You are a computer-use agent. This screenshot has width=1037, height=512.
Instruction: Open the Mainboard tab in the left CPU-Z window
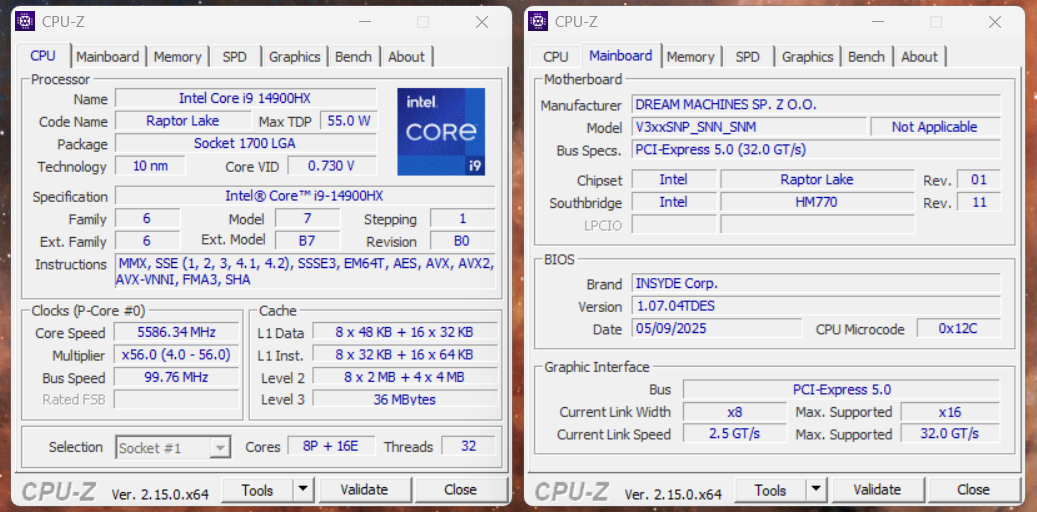[x=107, y=57]
